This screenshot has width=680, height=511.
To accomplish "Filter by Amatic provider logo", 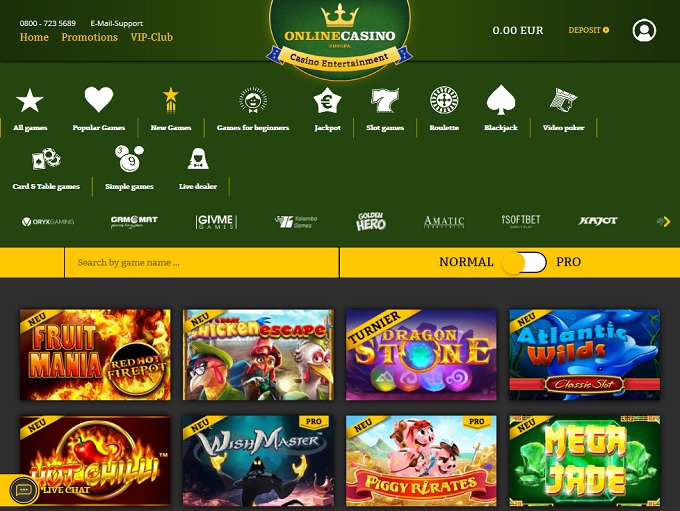I will (444, 222).
